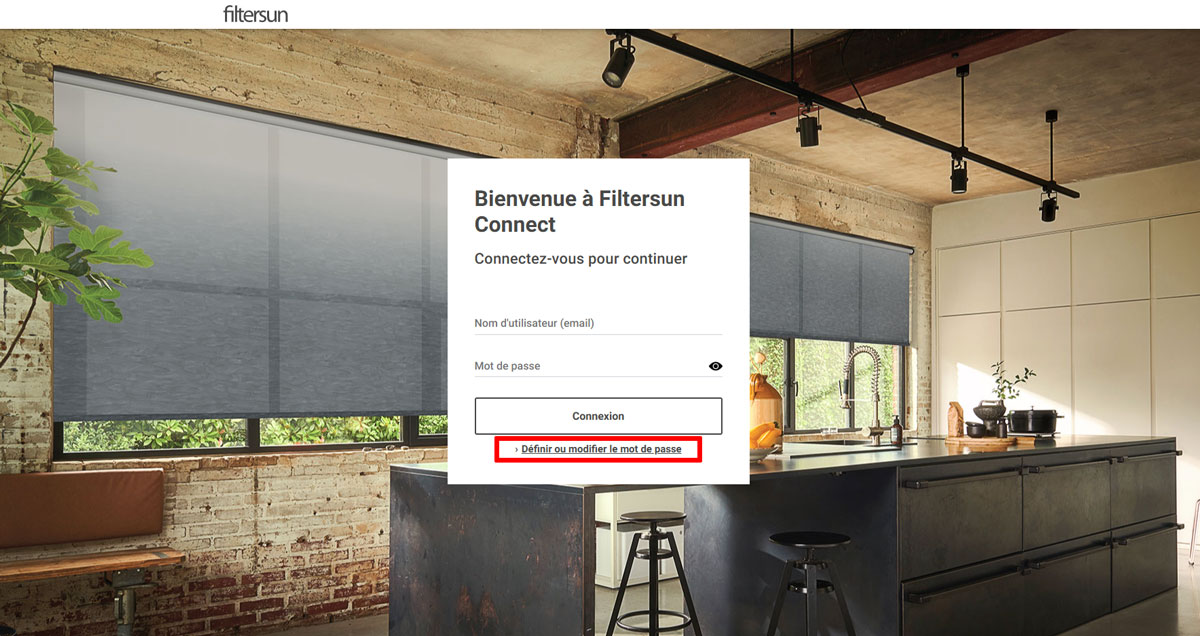The image size is (1200, 636).
Task: Click the Mot de passe placeholder text
Action: click(507, 366)
